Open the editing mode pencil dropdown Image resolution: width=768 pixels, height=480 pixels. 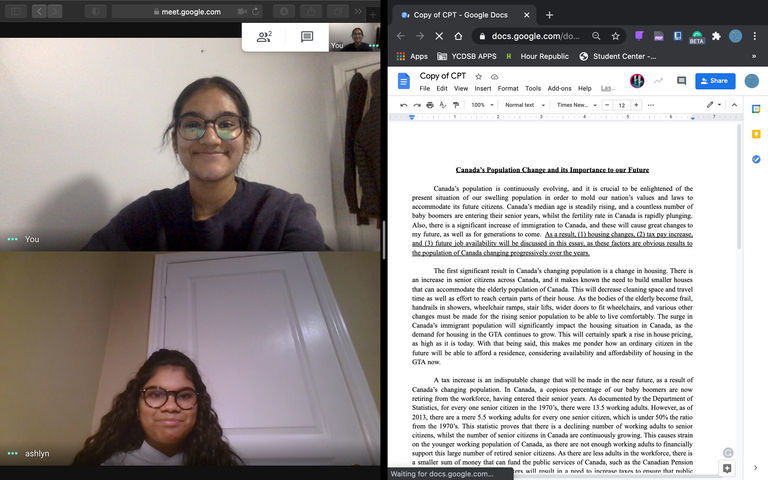click(x=714, y=105)
